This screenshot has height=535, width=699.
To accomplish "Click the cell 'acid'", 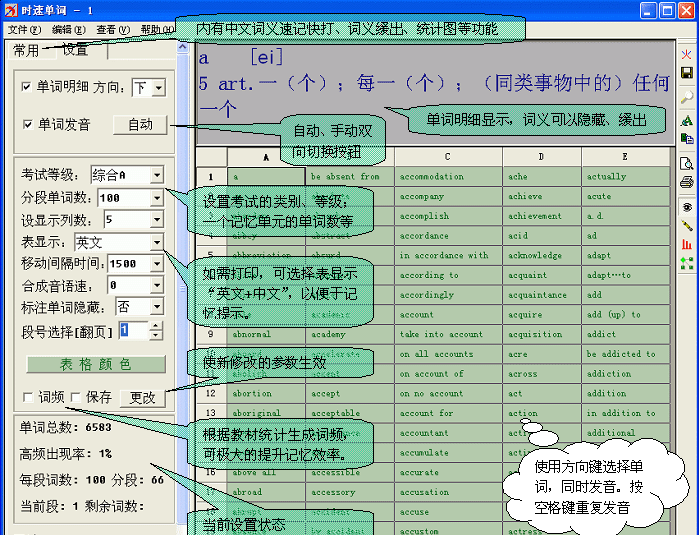I will click(x=542, y=236).
